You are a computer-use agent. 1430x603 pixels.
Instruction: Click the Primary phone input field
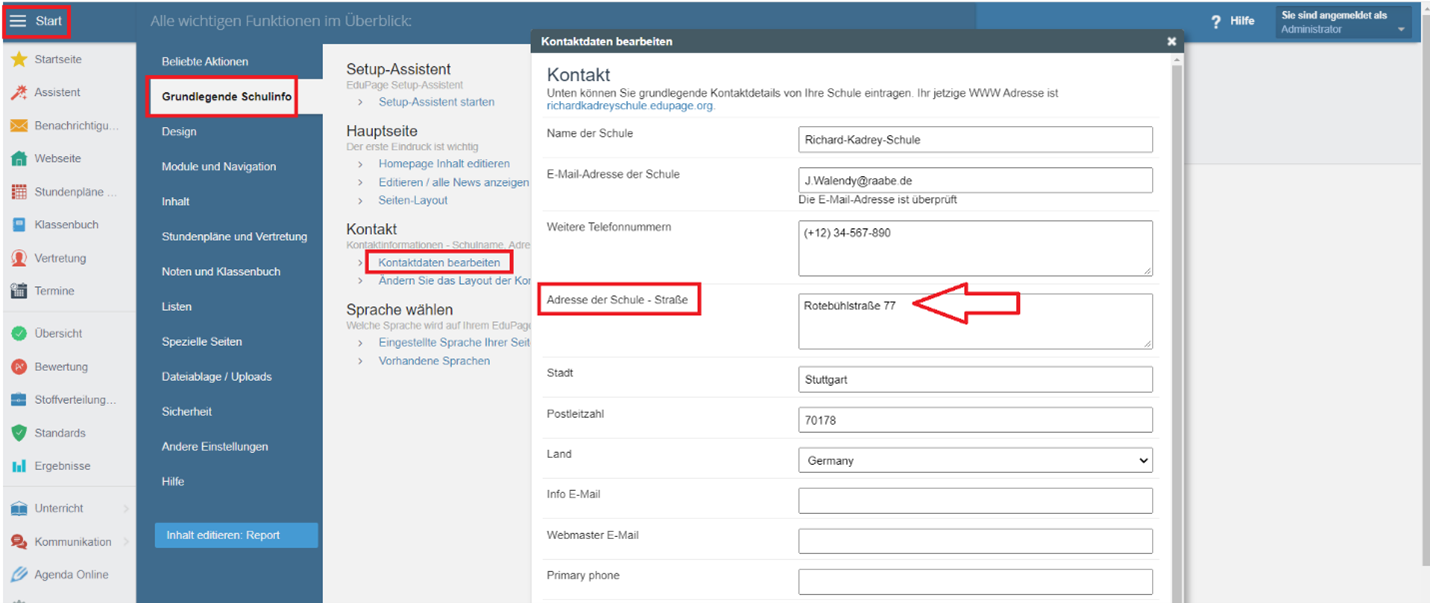click(x=975, y=582)
